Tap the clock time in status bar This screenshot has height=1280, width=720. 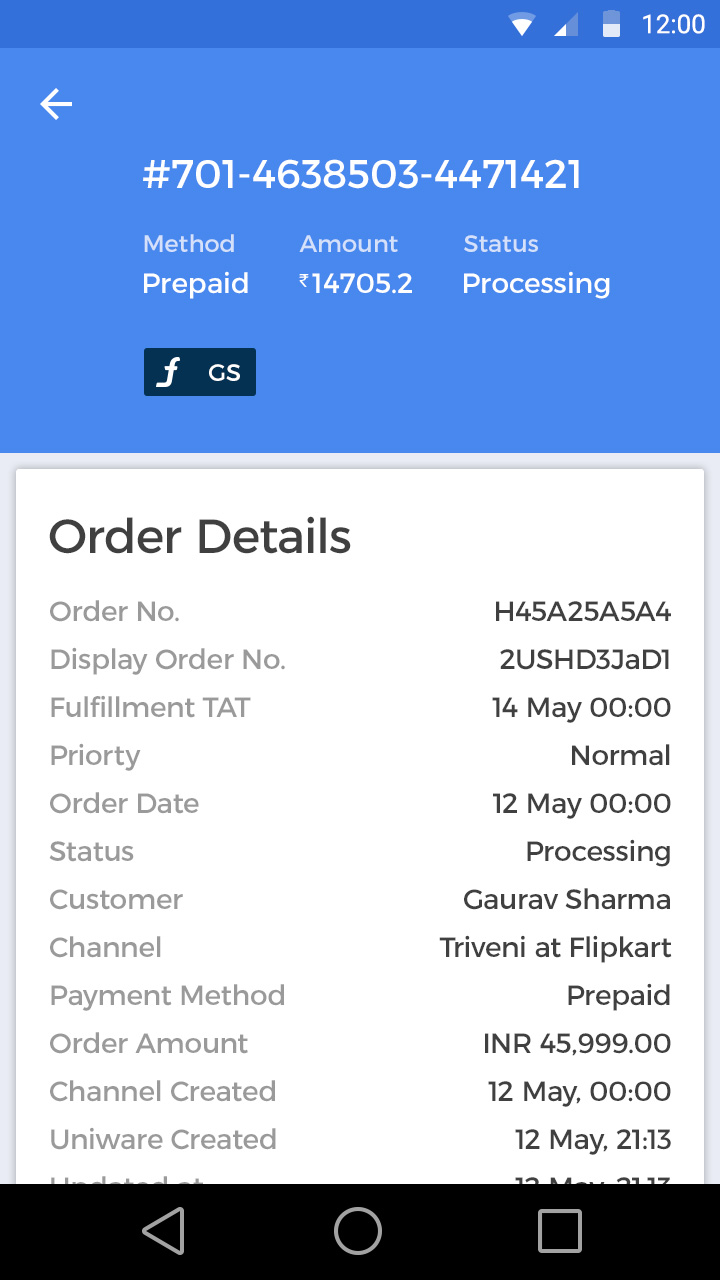tap(673, 24)
